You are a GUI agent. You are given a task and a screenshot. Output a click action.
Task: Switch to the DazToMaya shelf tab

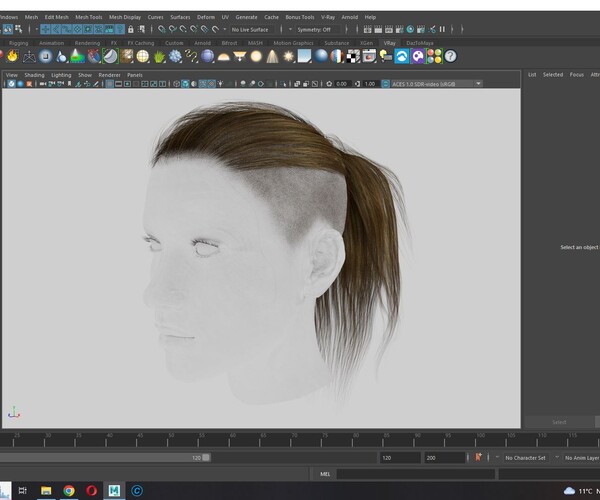pos(420,43)
